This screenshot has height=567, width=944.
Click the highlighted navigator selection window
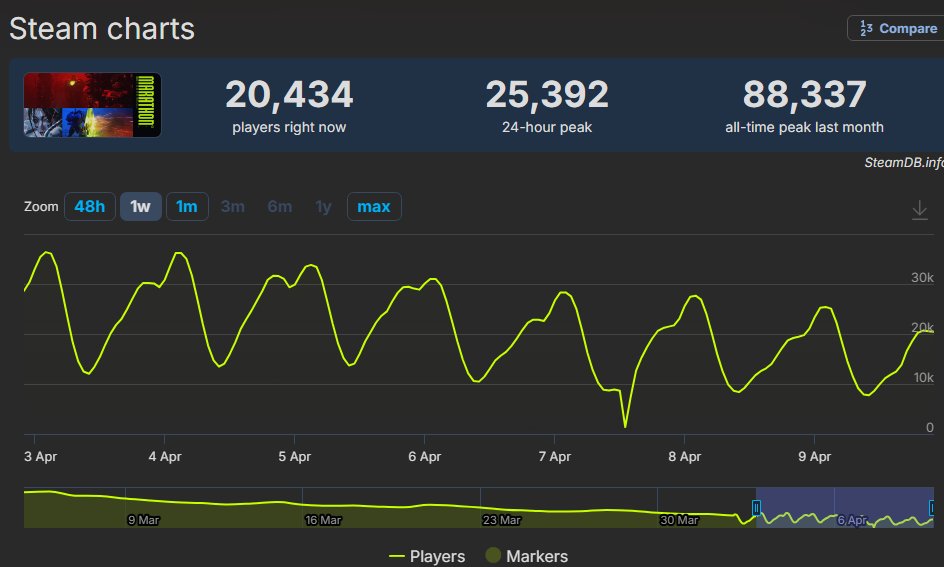pos(844,507)
